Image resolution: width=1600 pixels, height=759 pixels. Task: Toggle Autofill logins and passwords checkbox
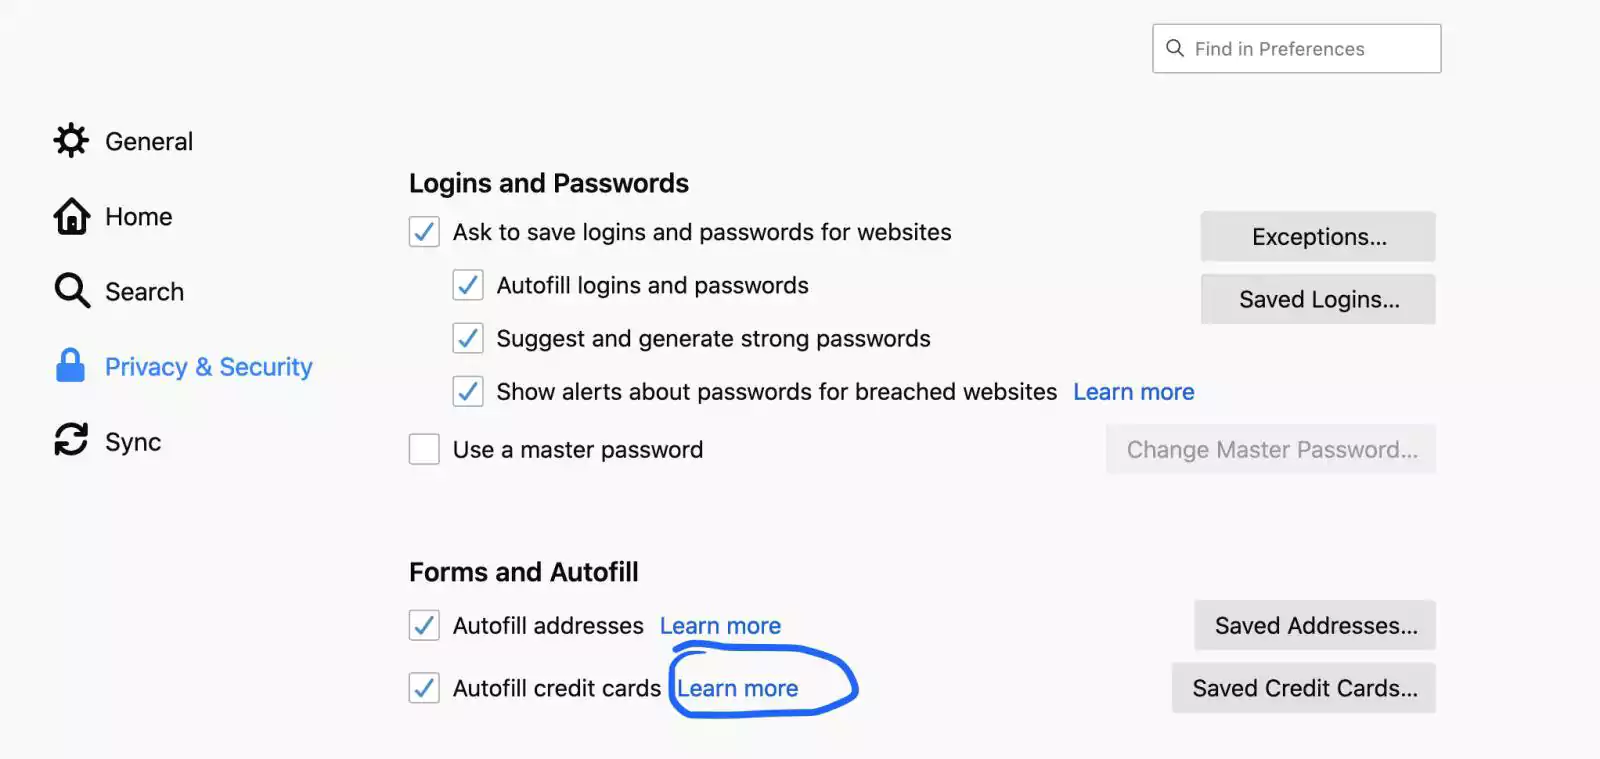point(468,285)
